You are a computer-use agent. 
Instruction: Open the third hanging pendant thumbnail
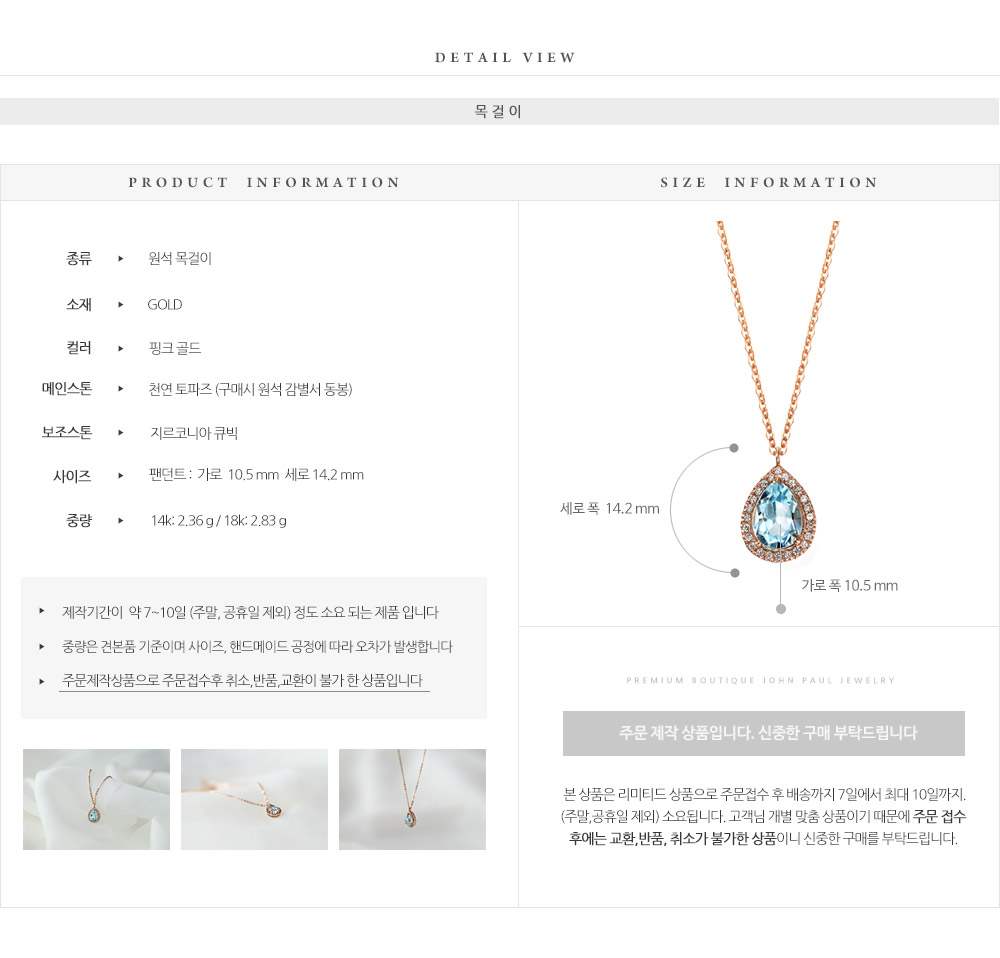[412, 799]
